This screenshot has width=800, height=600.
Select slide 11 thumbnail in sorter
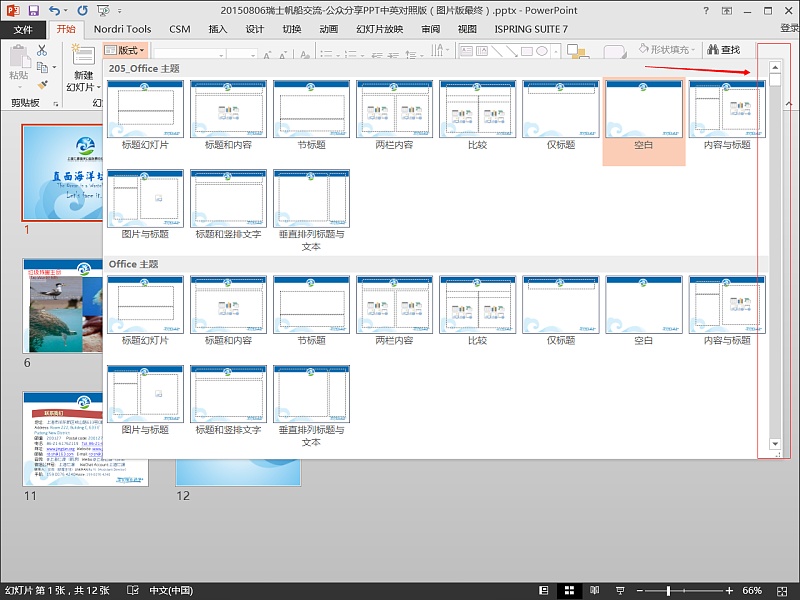pos(86,439)
